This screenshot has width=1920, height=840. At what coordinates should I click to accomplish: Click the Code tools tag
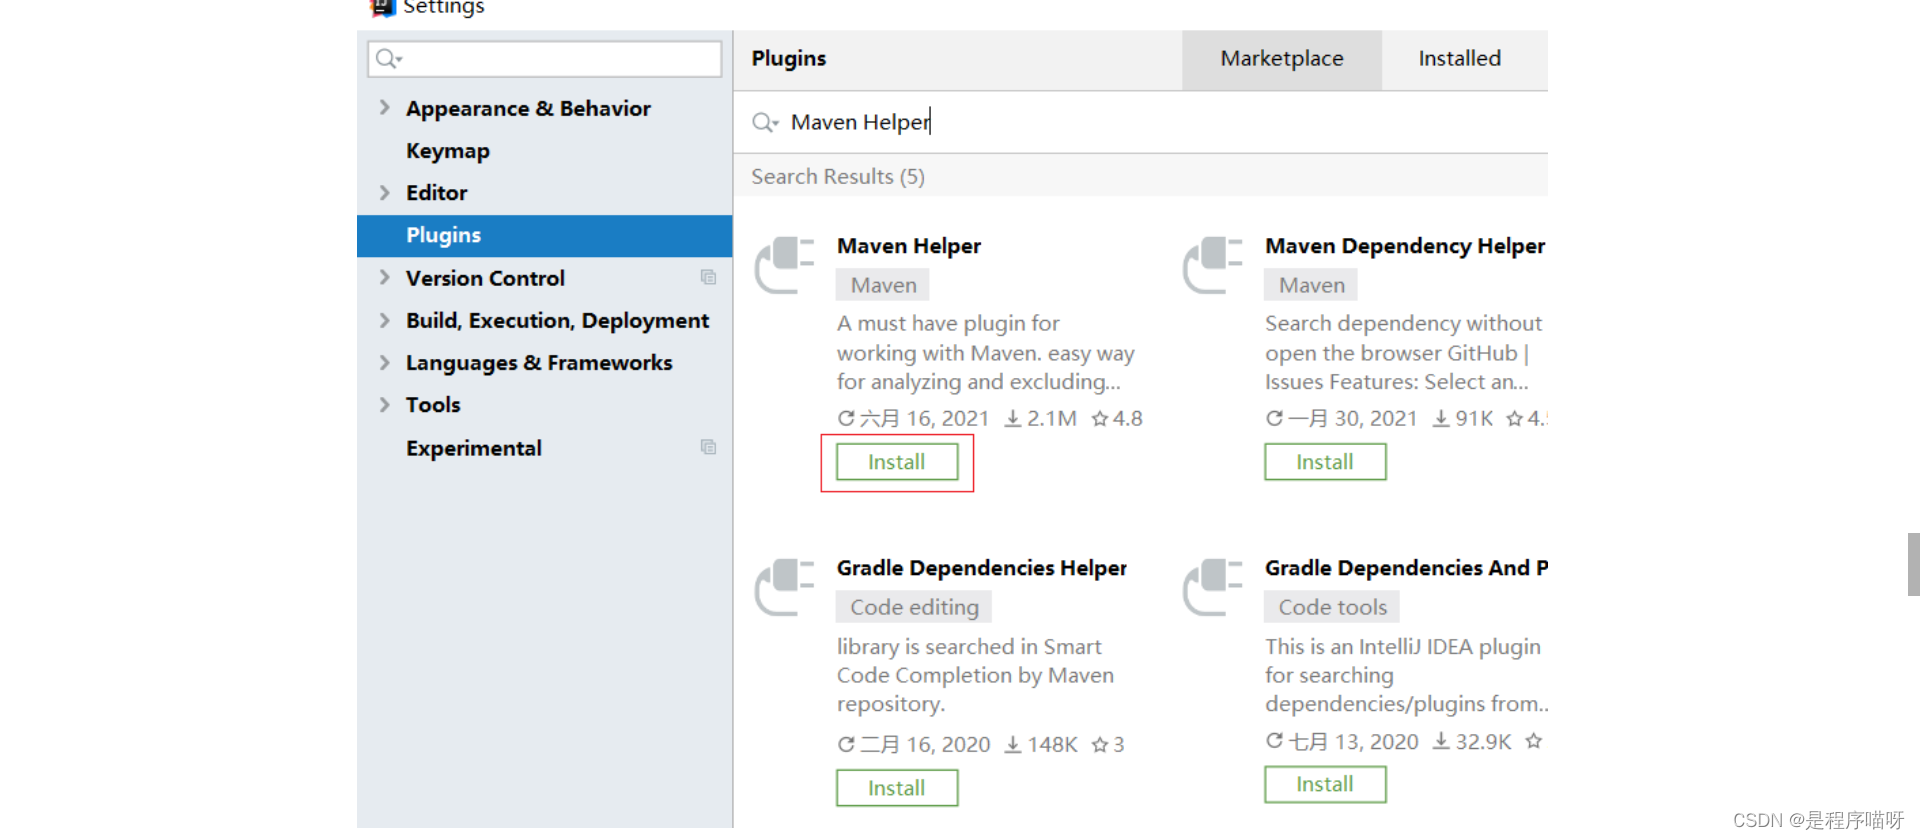point(1332,607)
